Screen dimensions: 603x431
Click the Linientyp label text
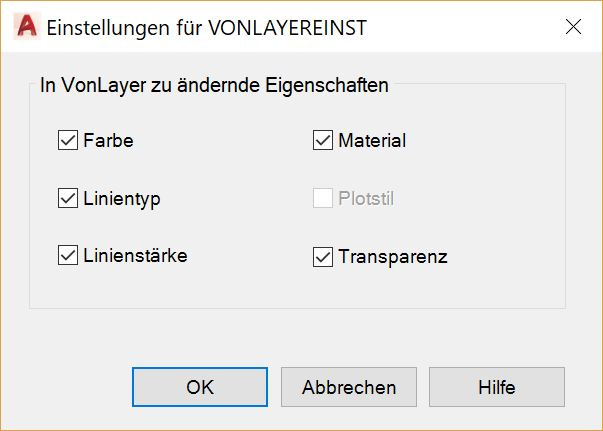122,199
